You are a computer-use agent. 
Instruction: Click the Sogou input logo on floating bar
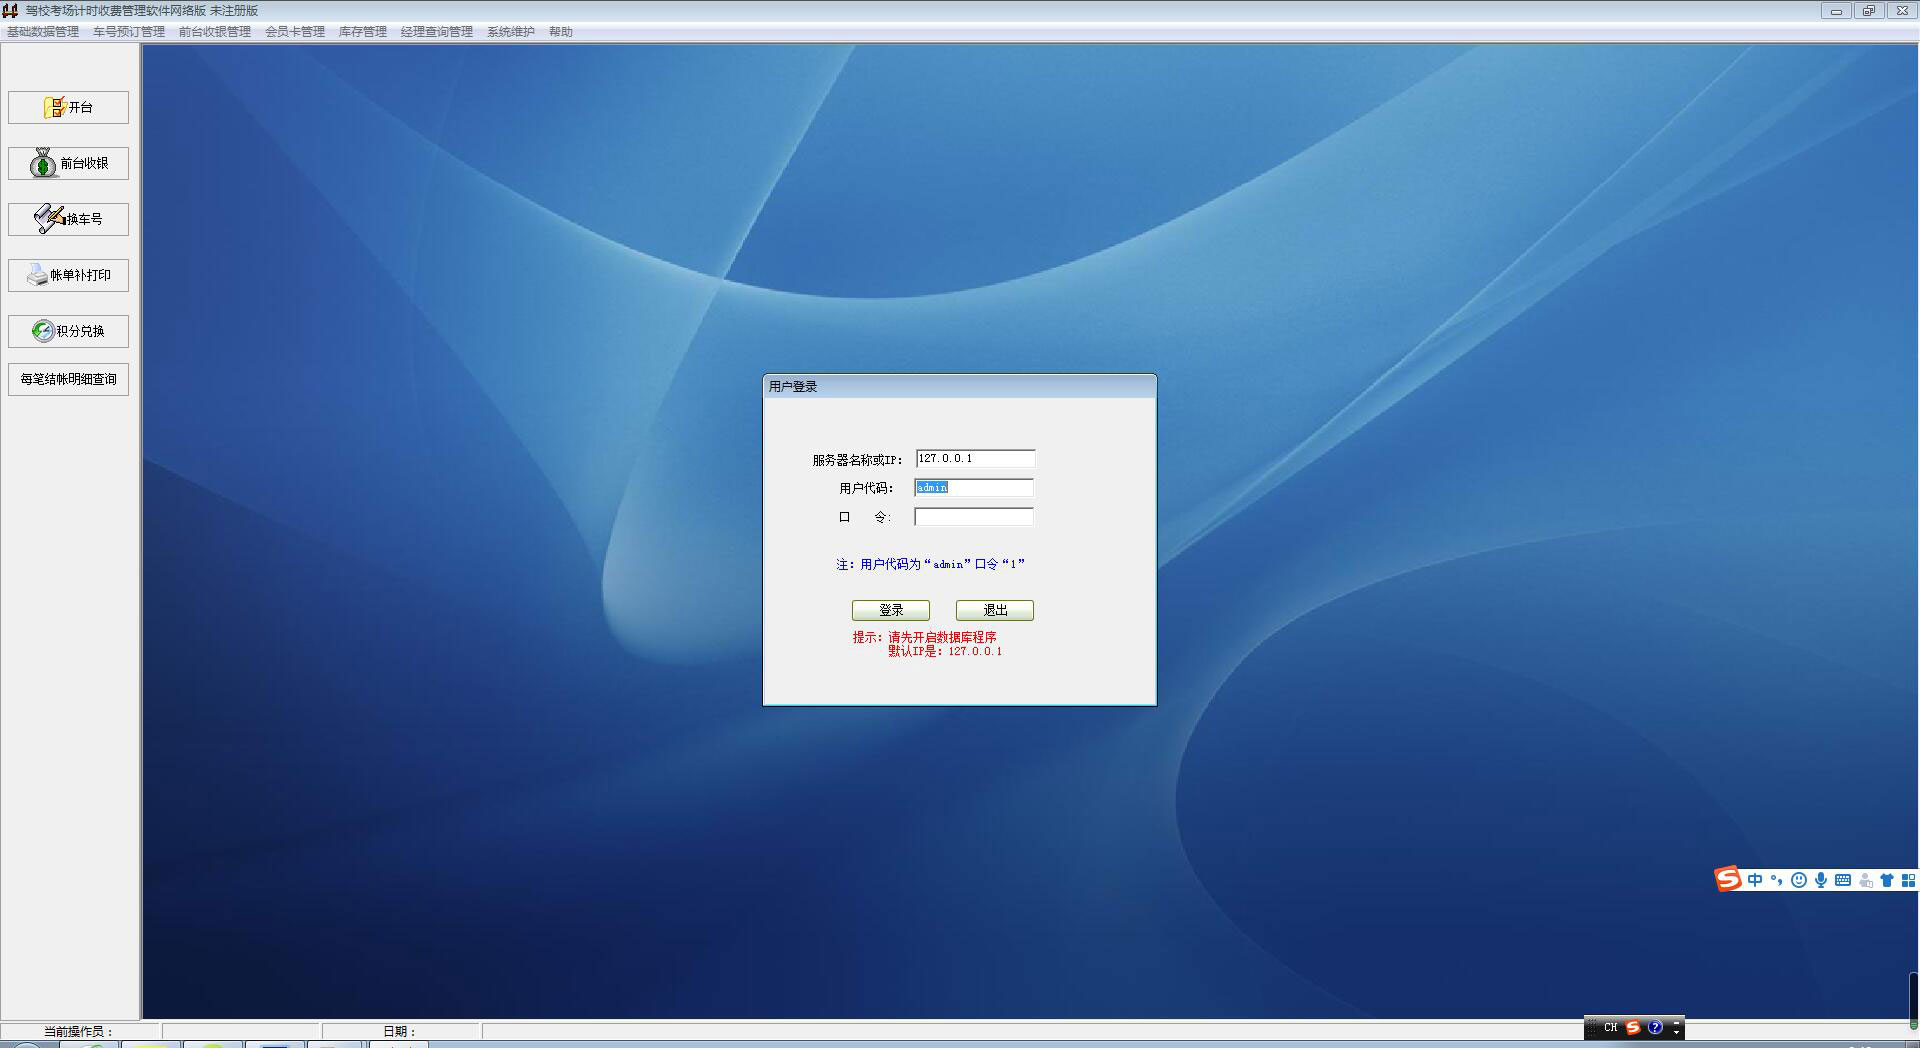click(1728, 879)
